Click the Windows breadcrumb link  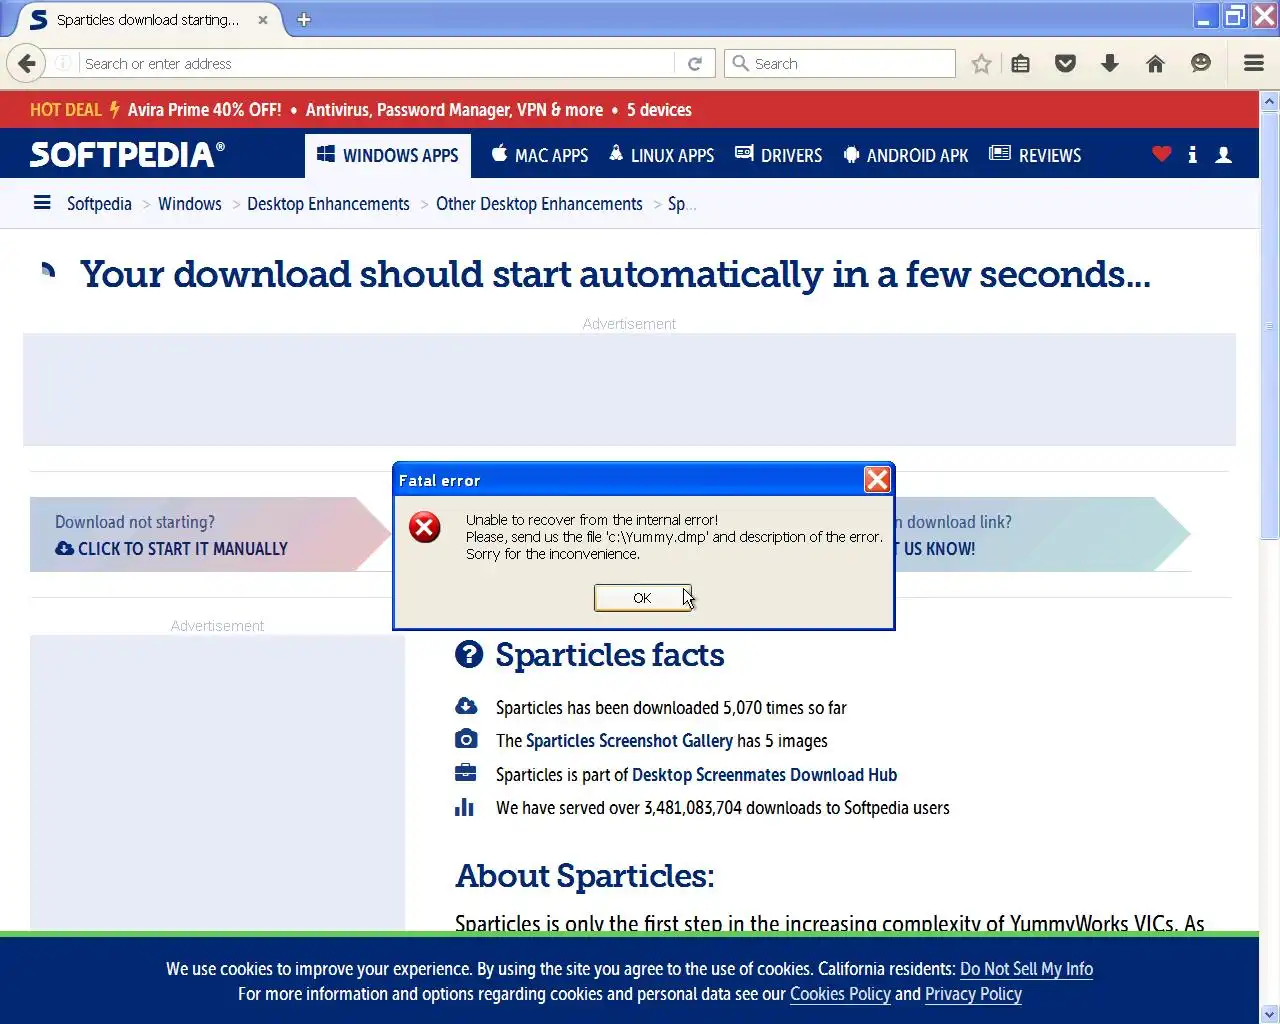click(x=190, y=204)
